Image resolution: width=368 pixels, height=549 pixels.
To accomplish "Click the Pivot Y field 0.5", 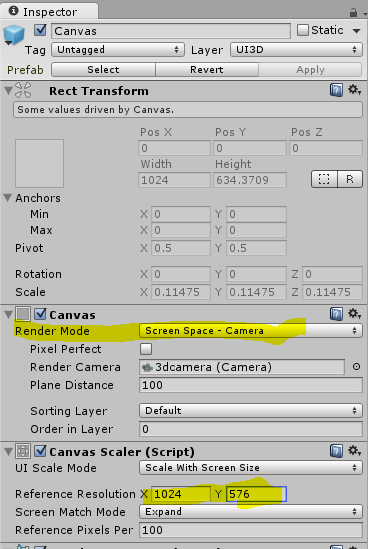I will point(256,248).
